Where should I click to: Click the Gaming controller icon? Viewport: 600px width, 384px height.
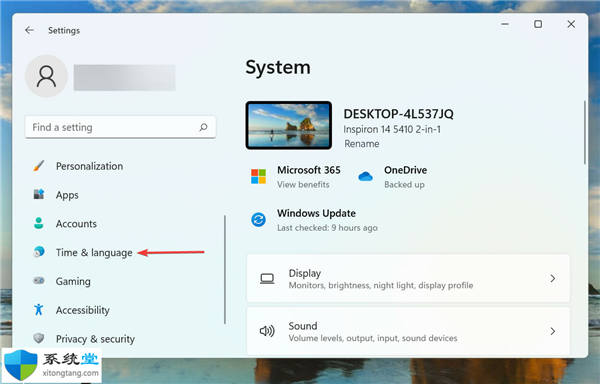[x=39, y=281]
